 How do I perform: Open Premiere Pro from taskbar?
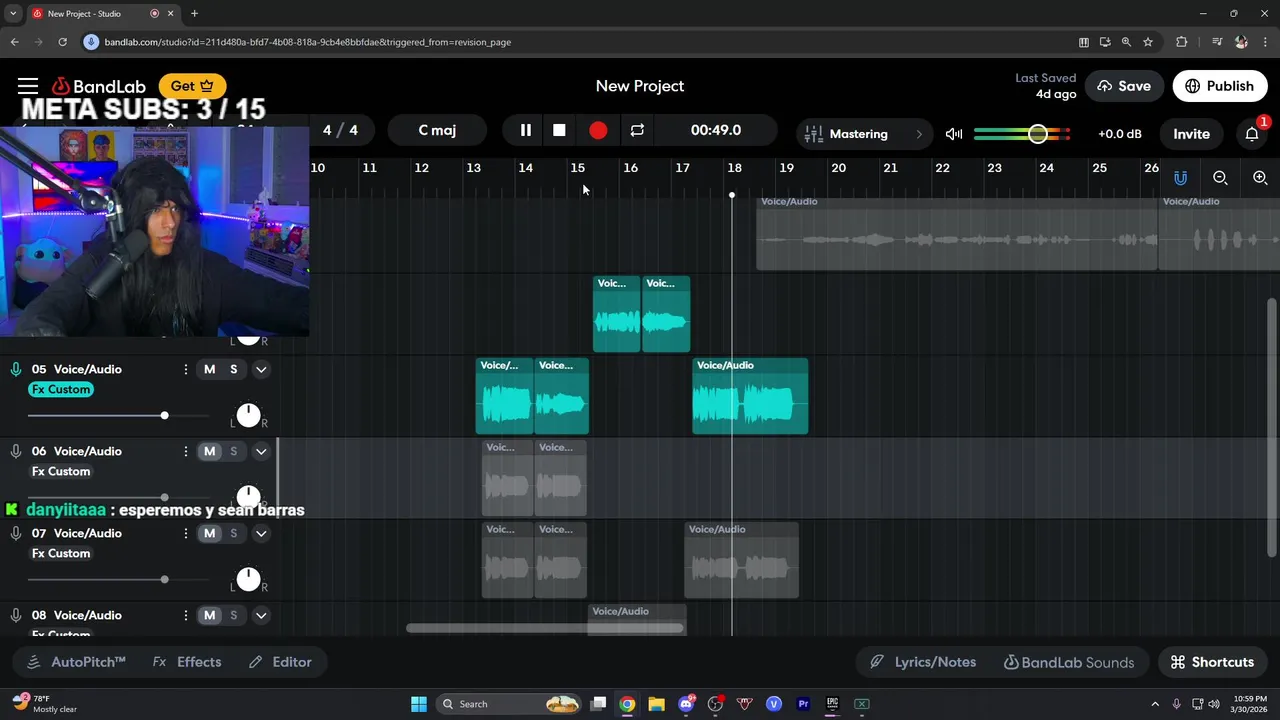click(x=803, y=704)
